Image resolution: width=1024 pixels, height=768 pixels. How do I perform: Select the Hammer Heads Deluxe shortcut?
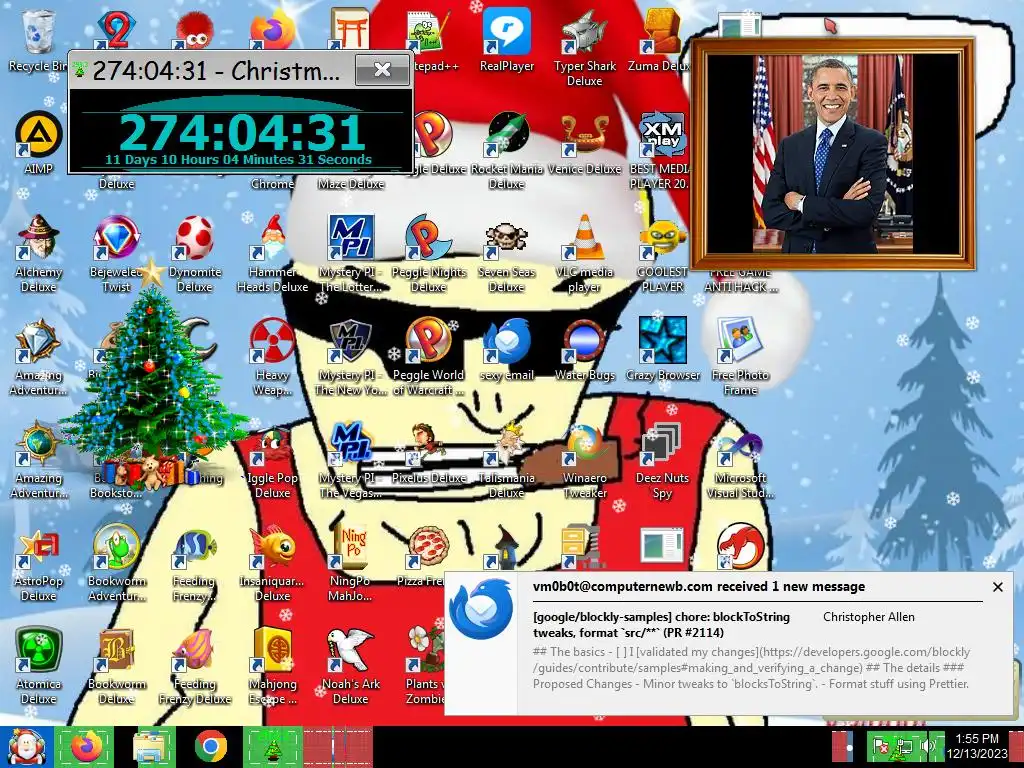point(272,253)
